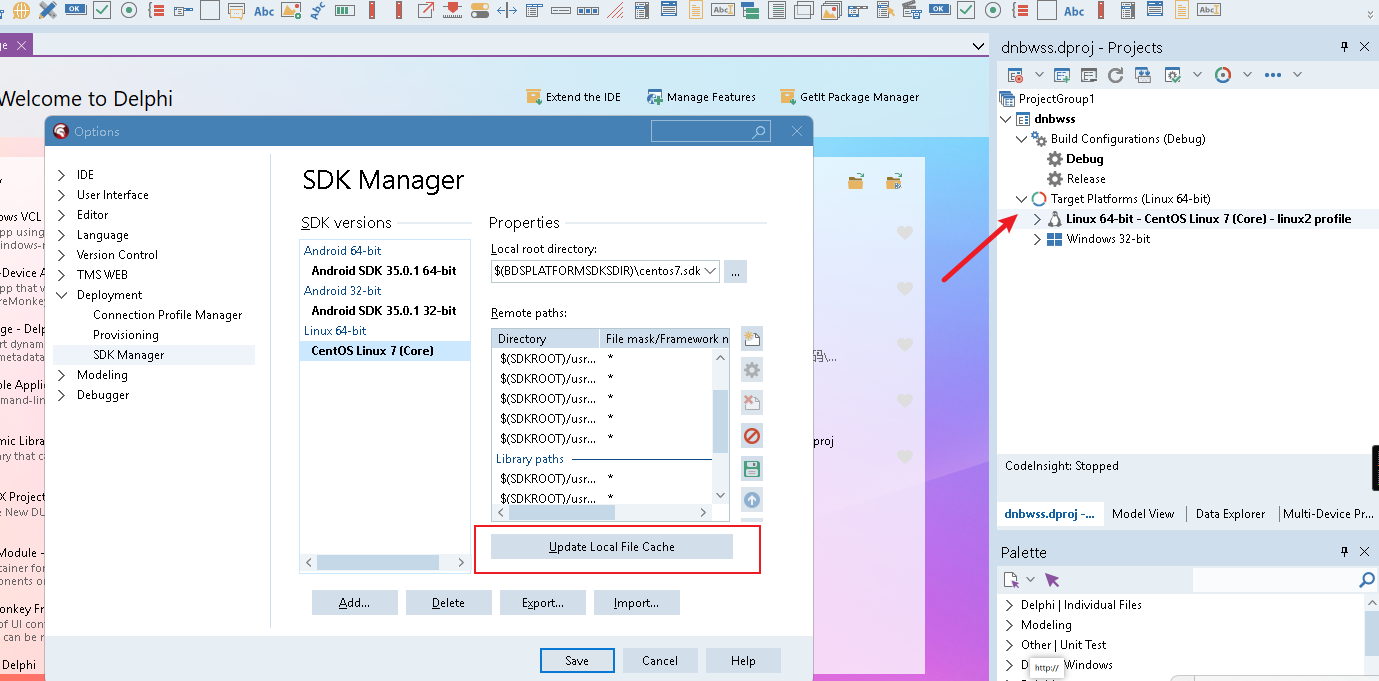Select the dnbwss.dproj tab at panel bottom

[x=1050, y=514]
